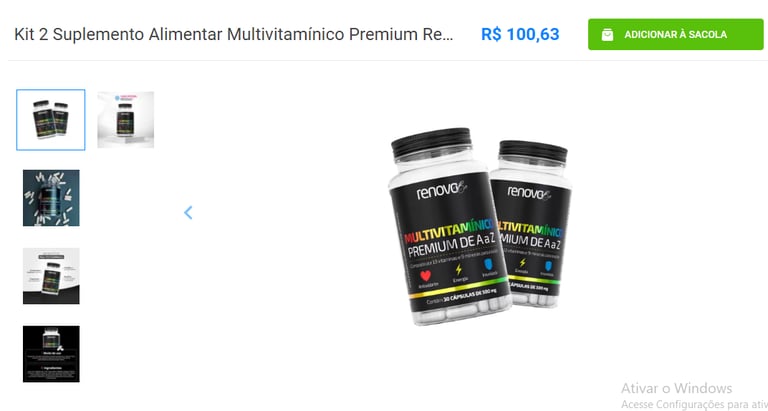Click blue shield icon on the back bottle
The width and height of the screenshot is (768, 411).
[x=549, y=266]
